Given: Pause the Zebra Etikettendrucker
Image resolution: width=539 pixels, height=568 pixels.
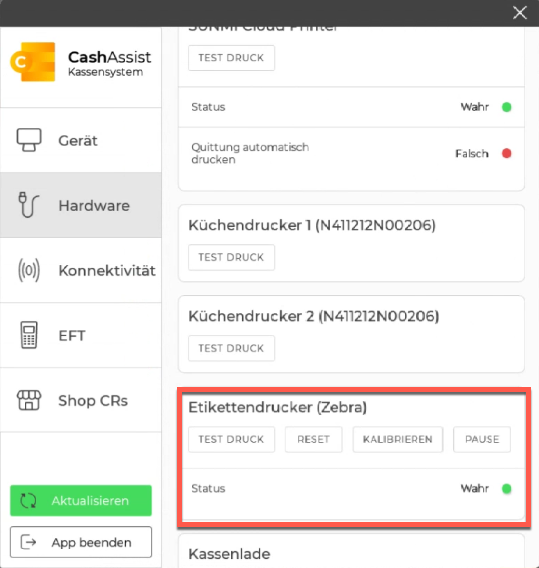Looking at the screenshot, I should [x=482, y=439].
